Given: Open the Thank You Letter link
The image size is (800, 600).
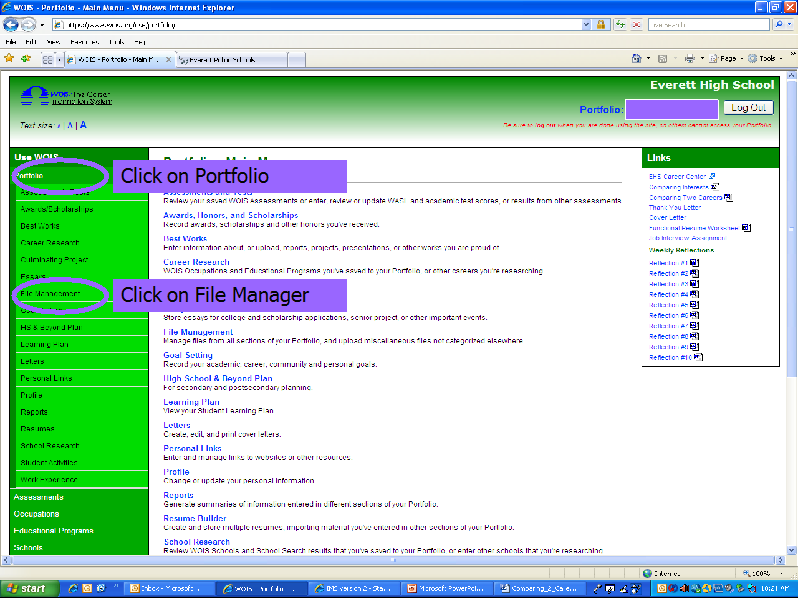Looking at the screenshot, I should 675,208.
